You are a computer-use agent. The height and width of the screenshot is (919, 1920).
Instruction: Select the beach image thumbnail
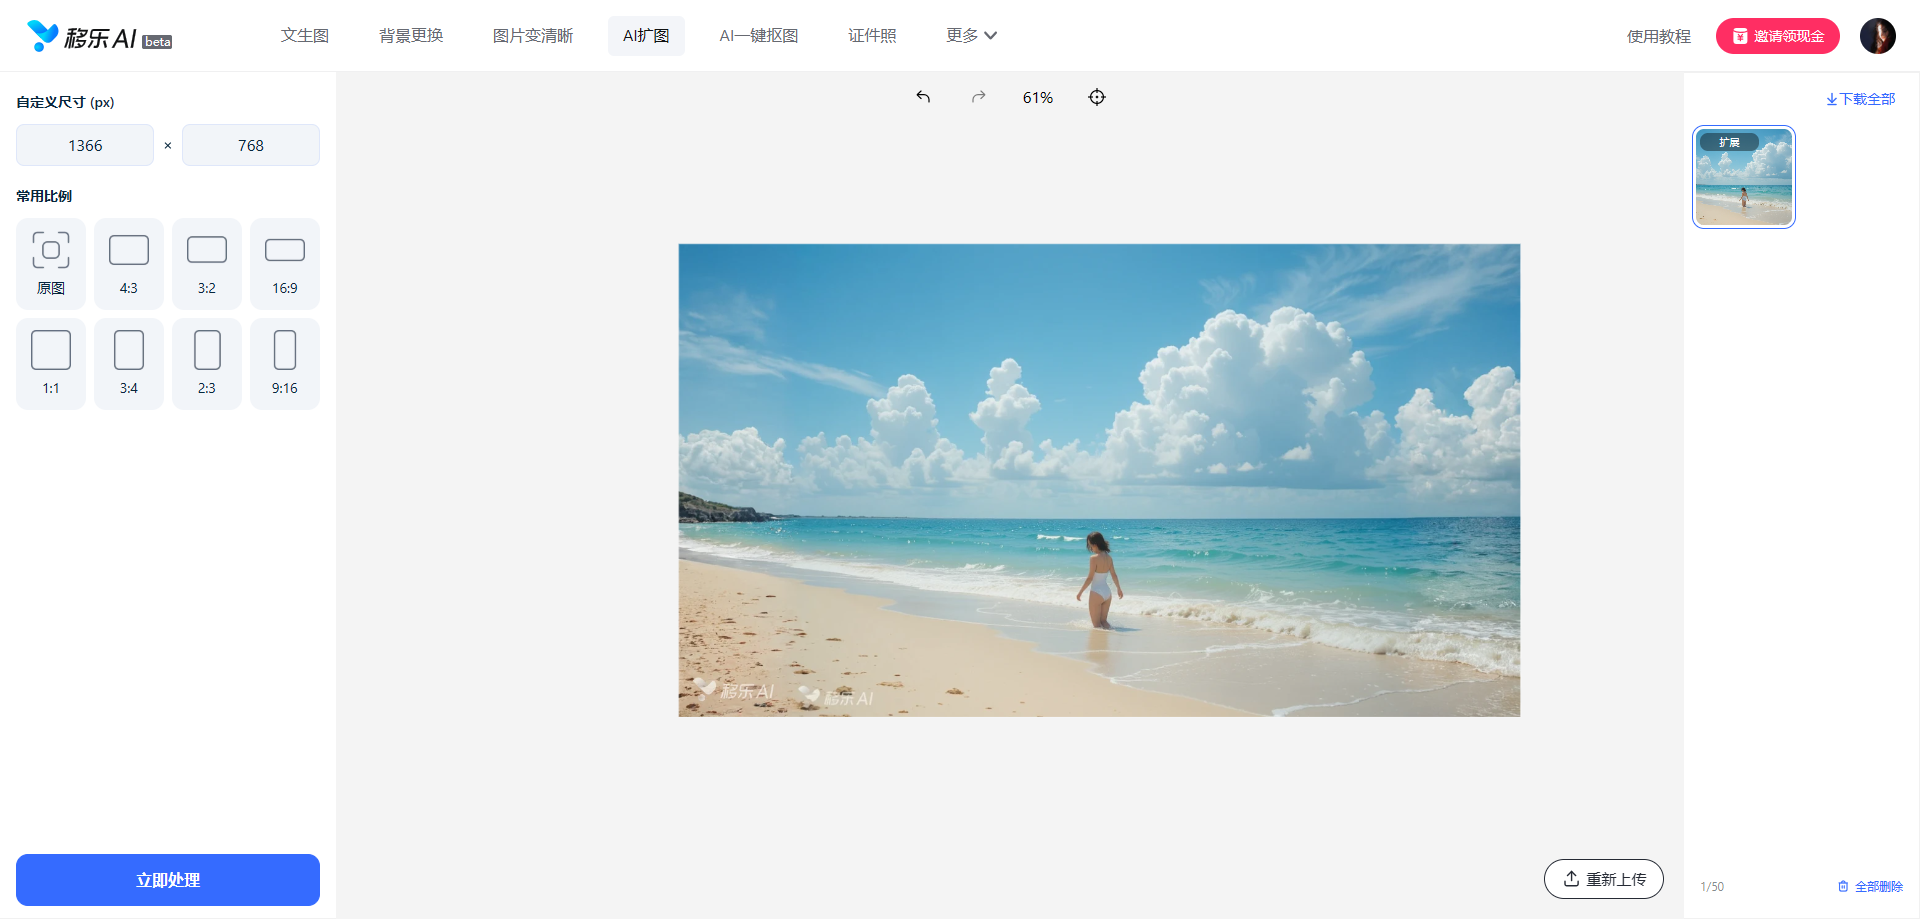click(x=1743, y=177)
